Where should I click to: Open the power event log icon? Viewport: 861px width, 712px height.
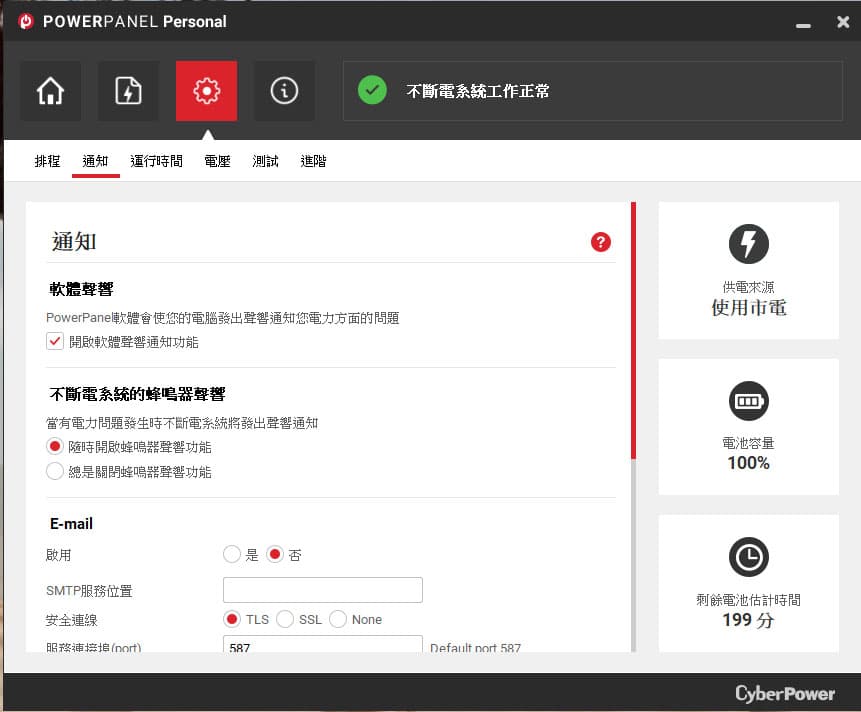[128, 91]
